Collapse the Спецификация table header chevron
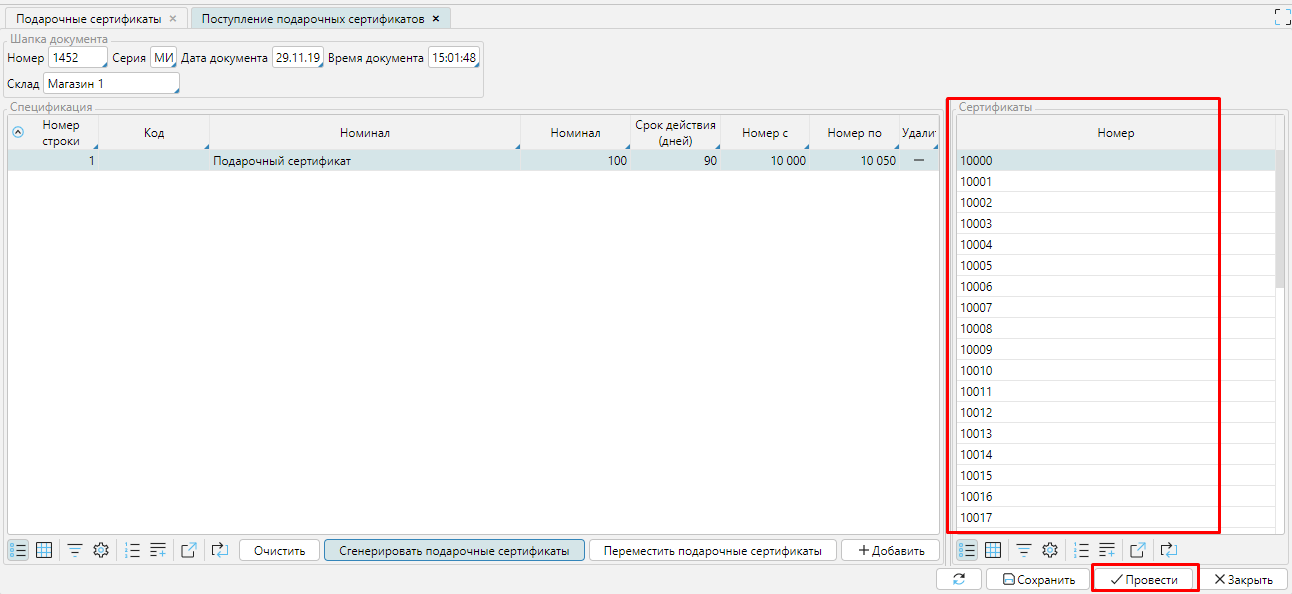This screenshot has height=594, width=1292. pyautogui.click(x=18, y=132)
